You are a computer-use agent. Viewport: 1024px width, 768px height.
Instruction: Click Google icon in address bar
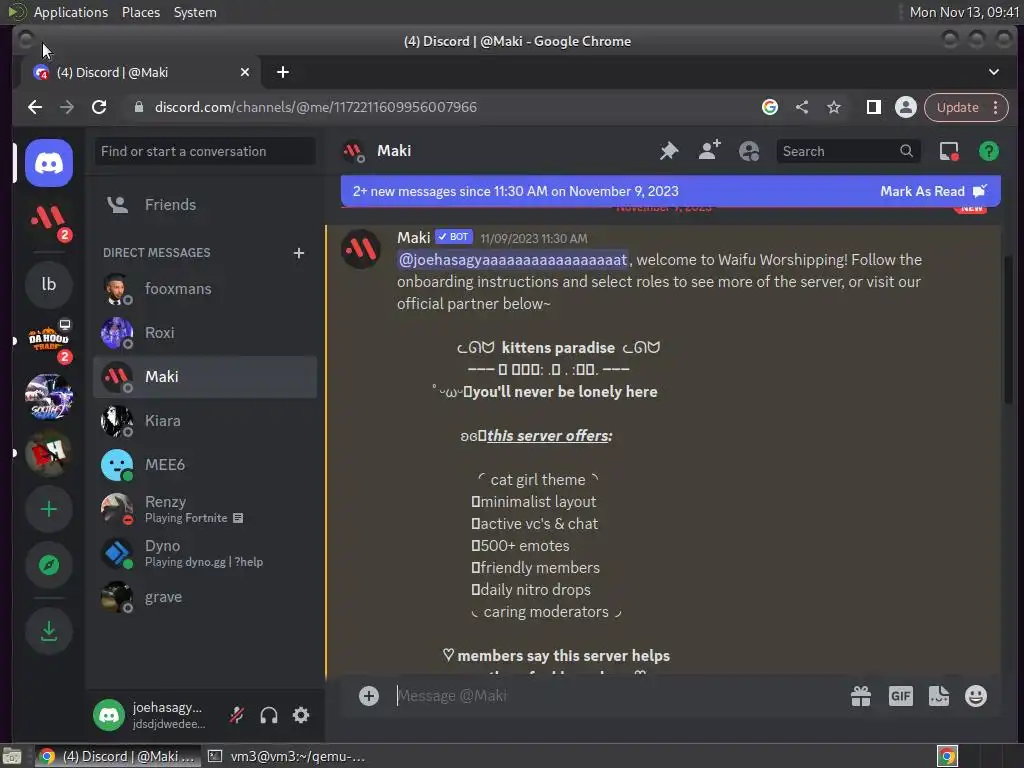coord(770,107)
